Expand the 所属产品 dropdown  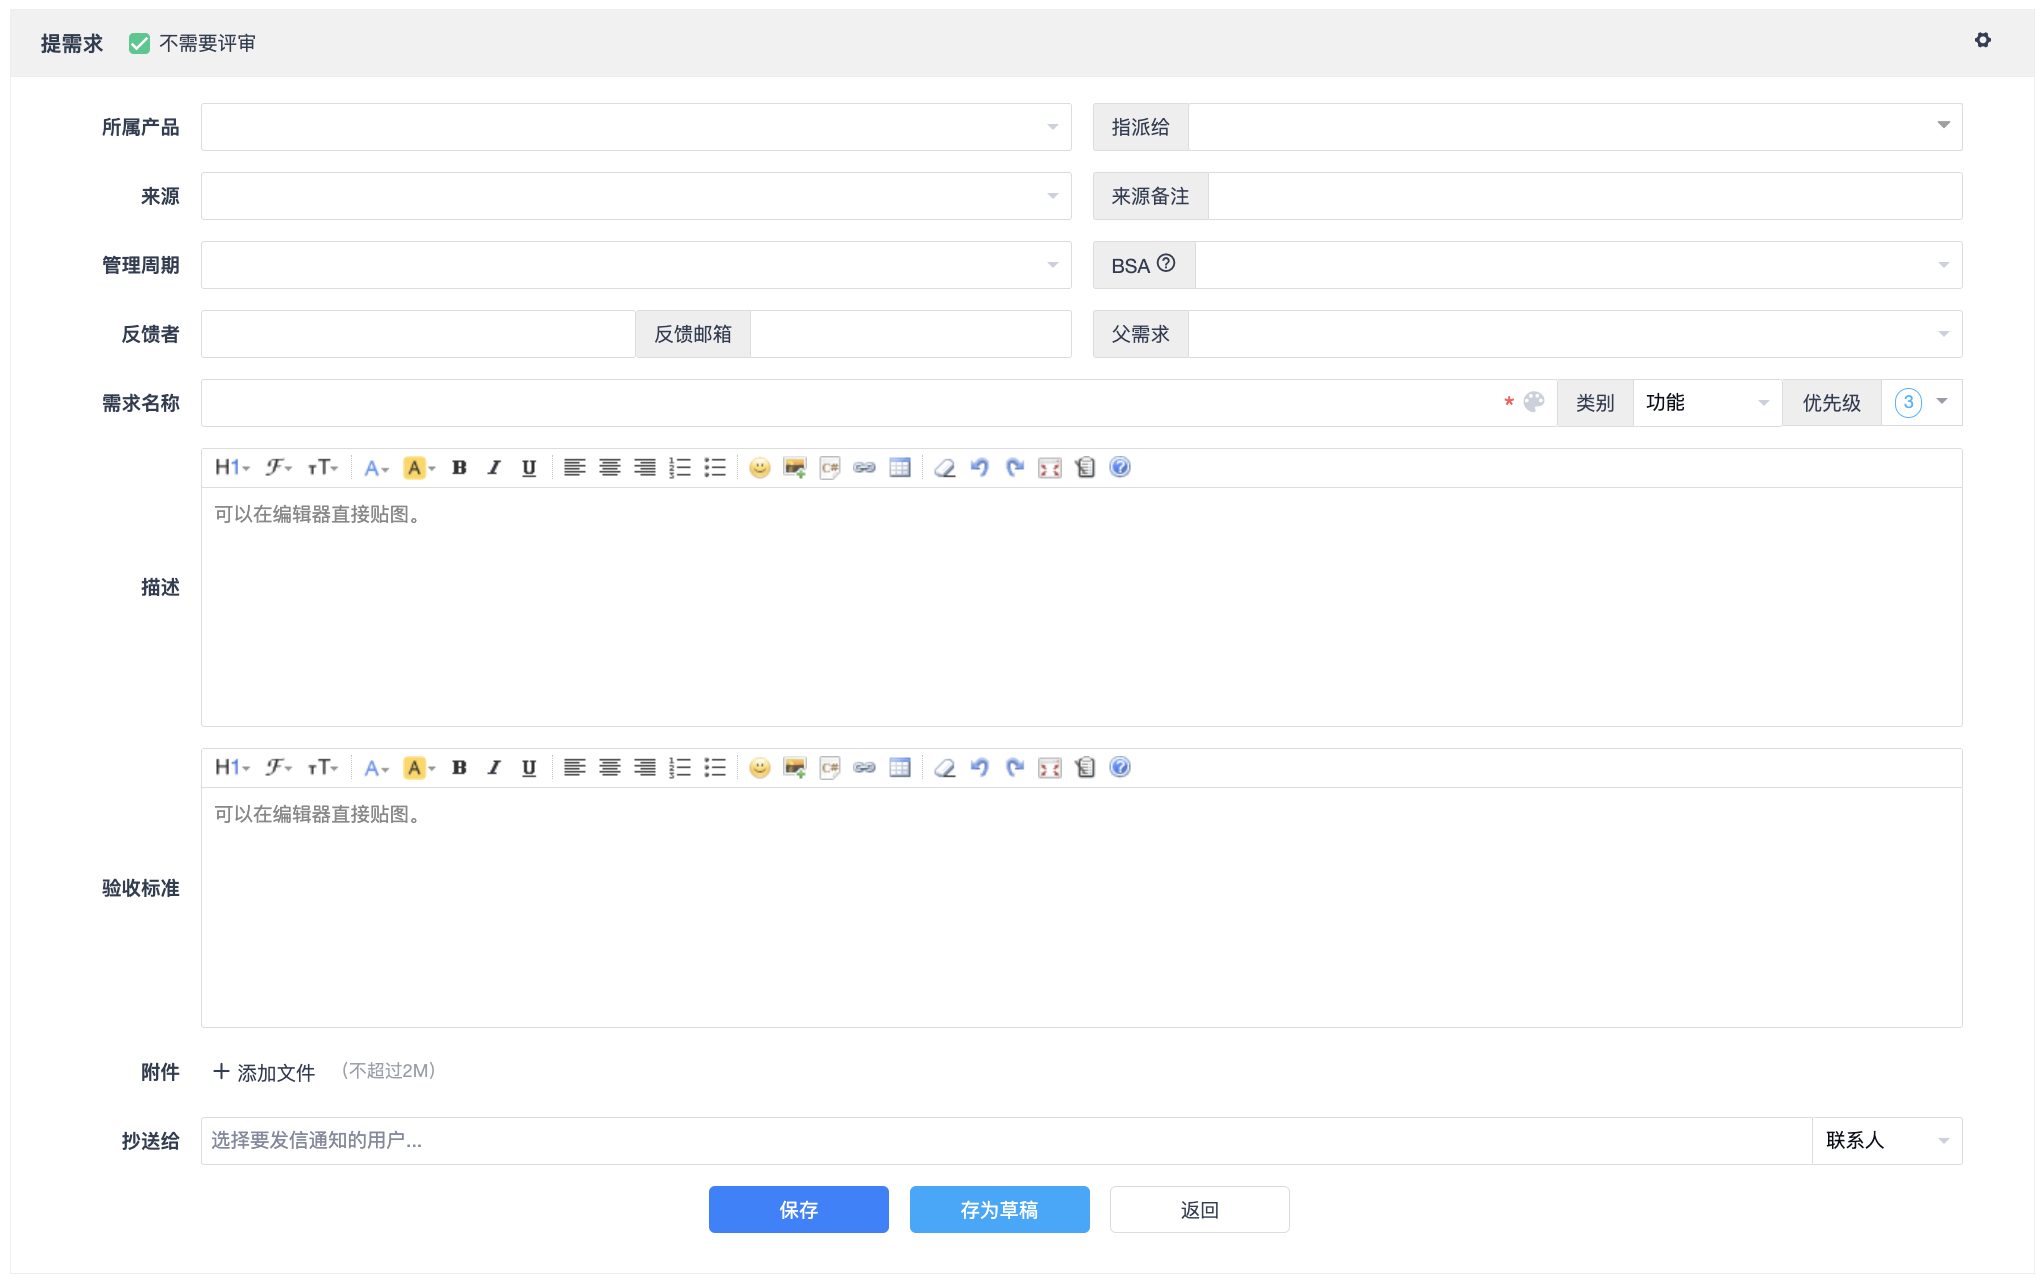click(x=636, y=127)
